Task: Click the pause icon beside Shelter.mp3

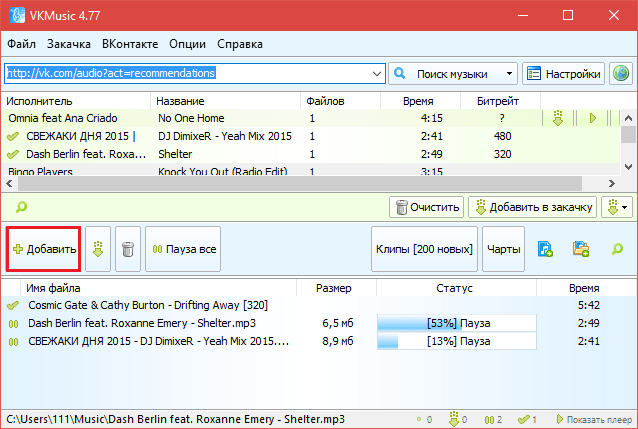Action: point(13,324)
